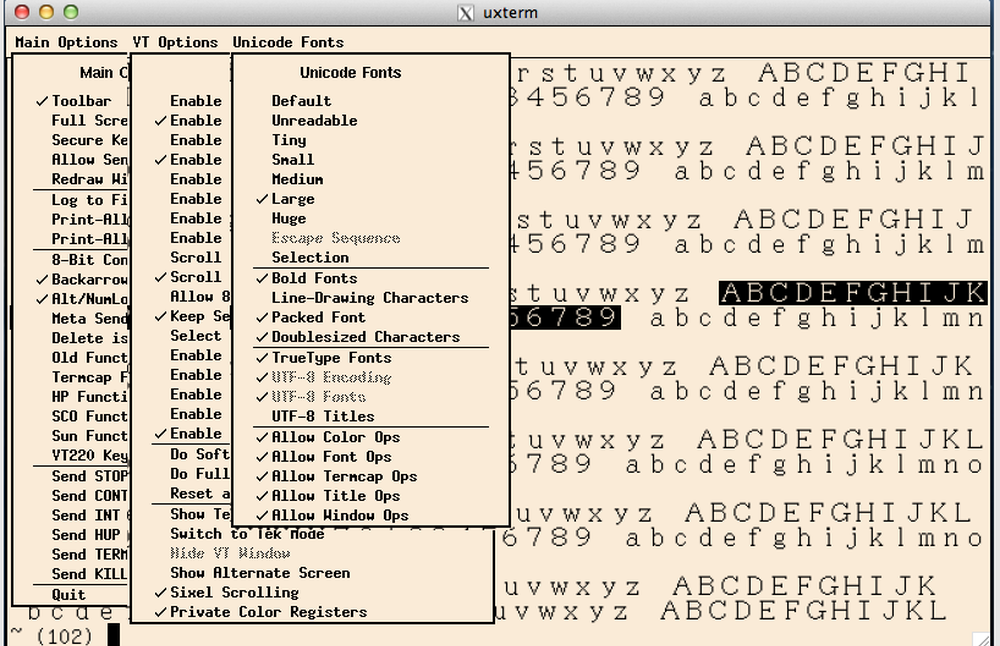Image resolution: width=1000 pixels, height=646 pixels.
Task: Choose the Selection font entry
Action: point(310,258)
